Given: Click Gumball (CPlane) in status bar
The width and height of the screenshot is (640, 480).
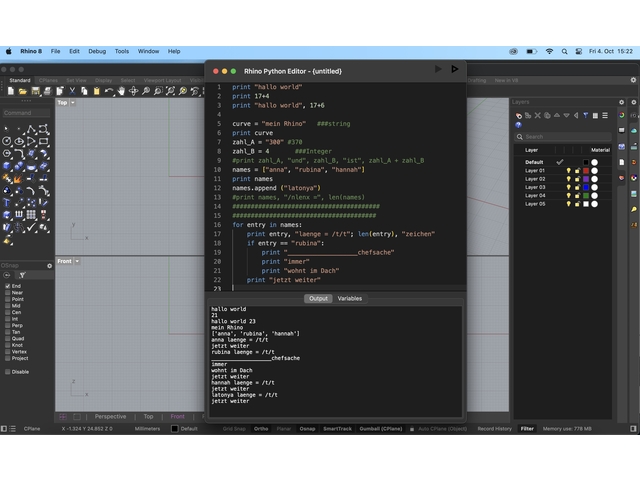Looking at the screenshot, I should tap(381, 429).
